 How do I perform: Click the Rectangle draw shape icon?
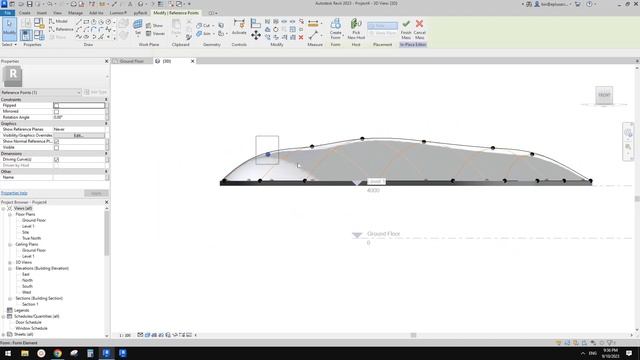click(x=86, y=22)
